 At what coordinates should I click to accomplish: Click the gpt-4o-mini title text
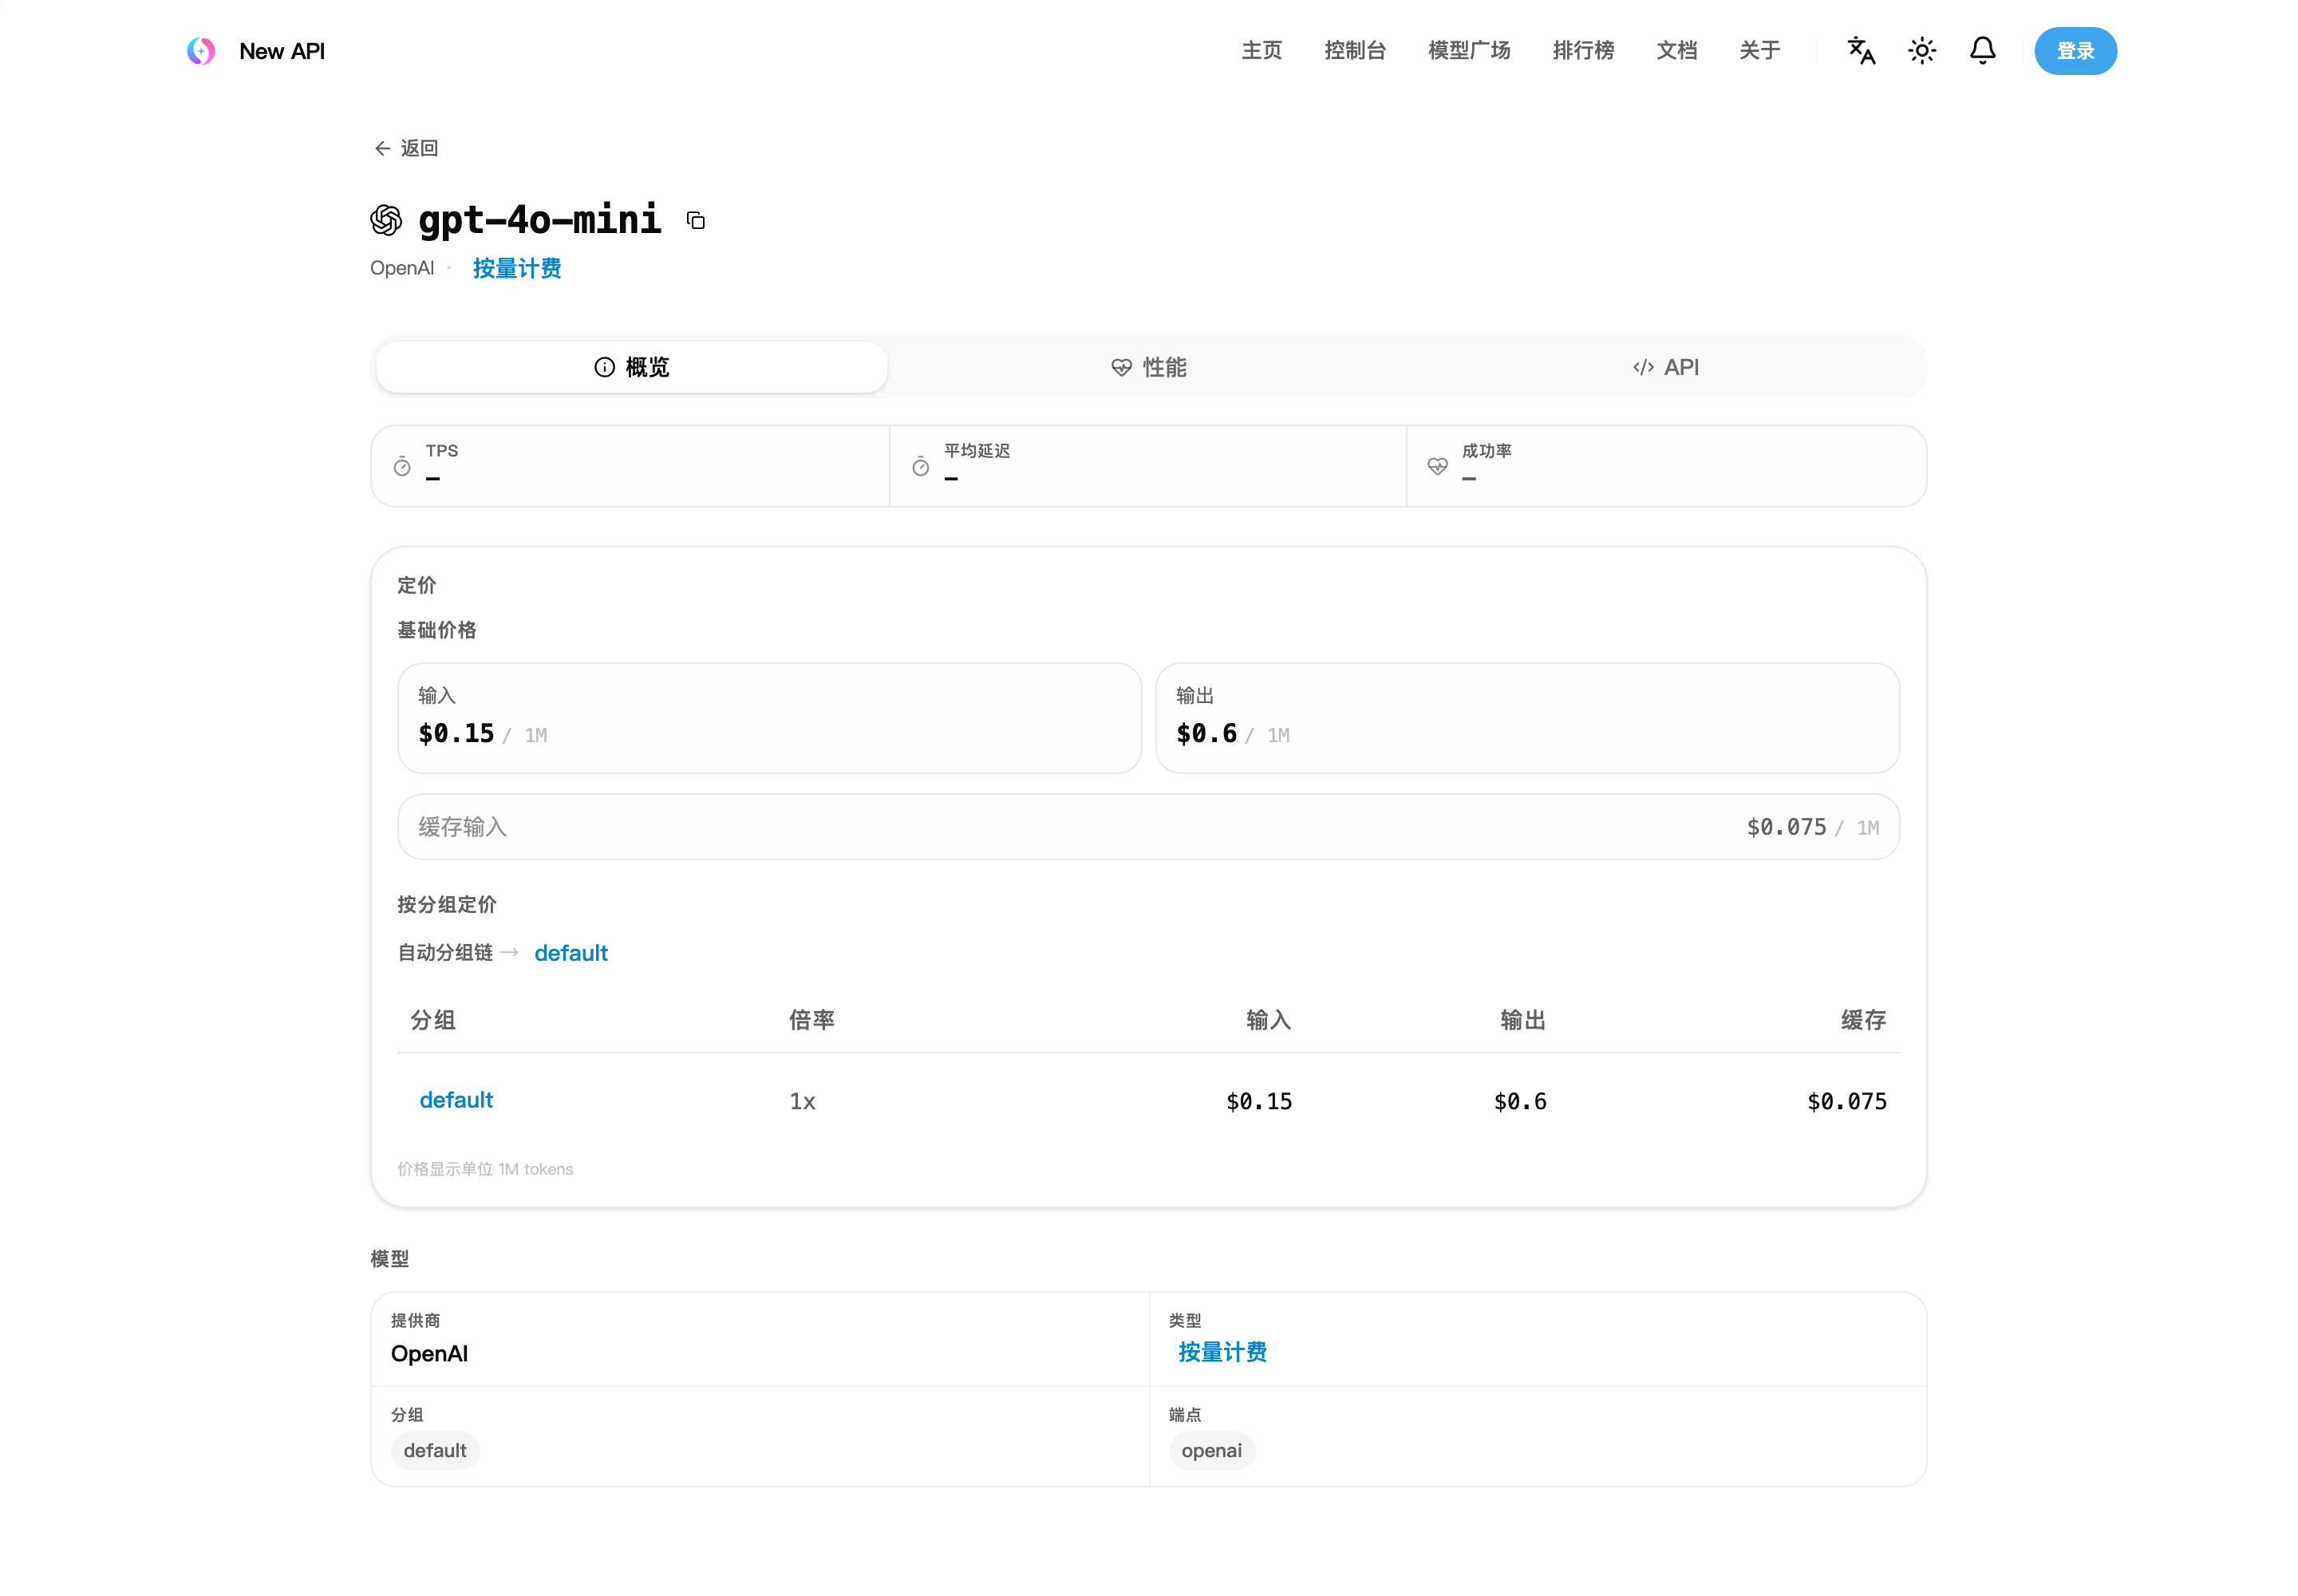click(540, 220)
